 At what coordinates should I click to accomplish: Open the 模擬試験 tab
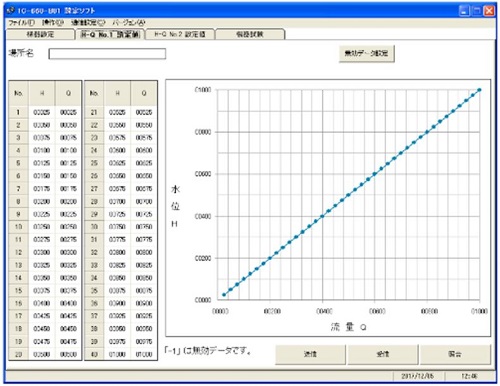(250, 34)
